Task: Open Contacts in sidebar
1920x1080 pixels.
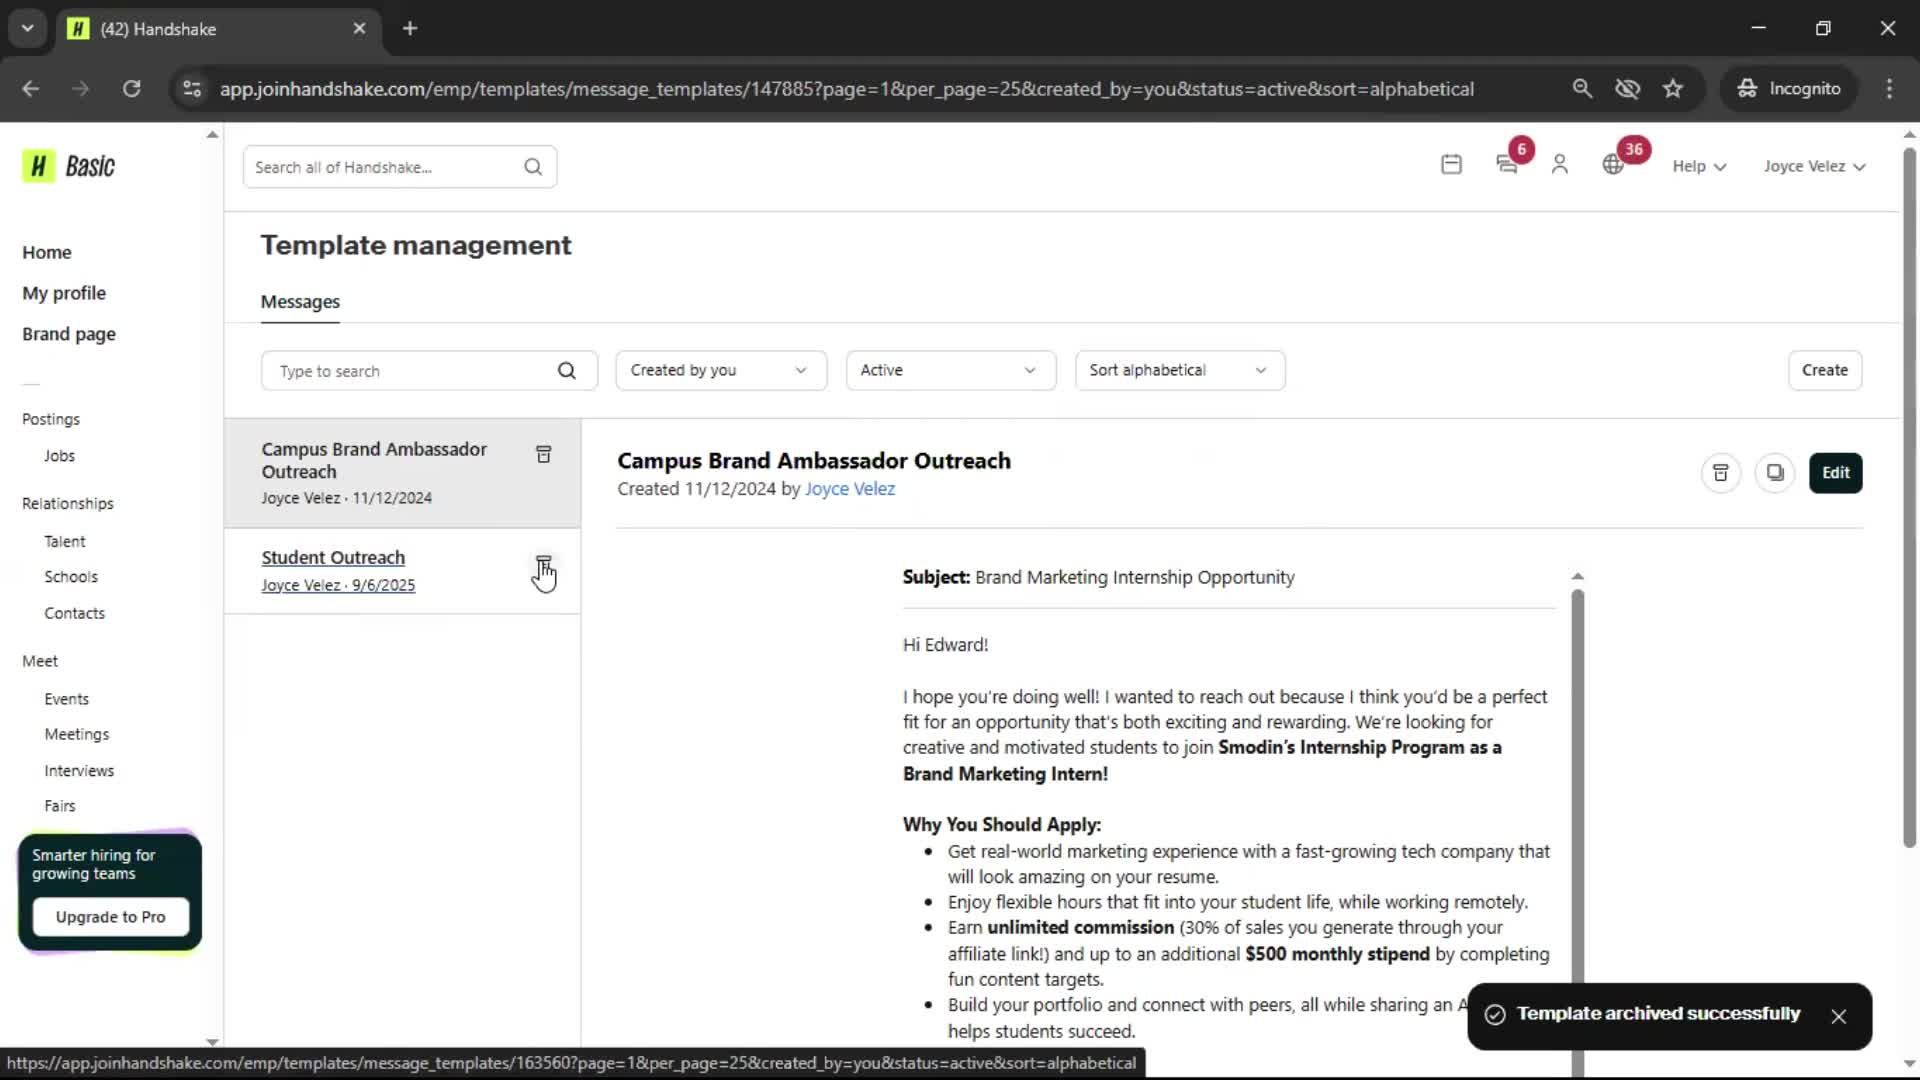Action: (x=74, y=613)
